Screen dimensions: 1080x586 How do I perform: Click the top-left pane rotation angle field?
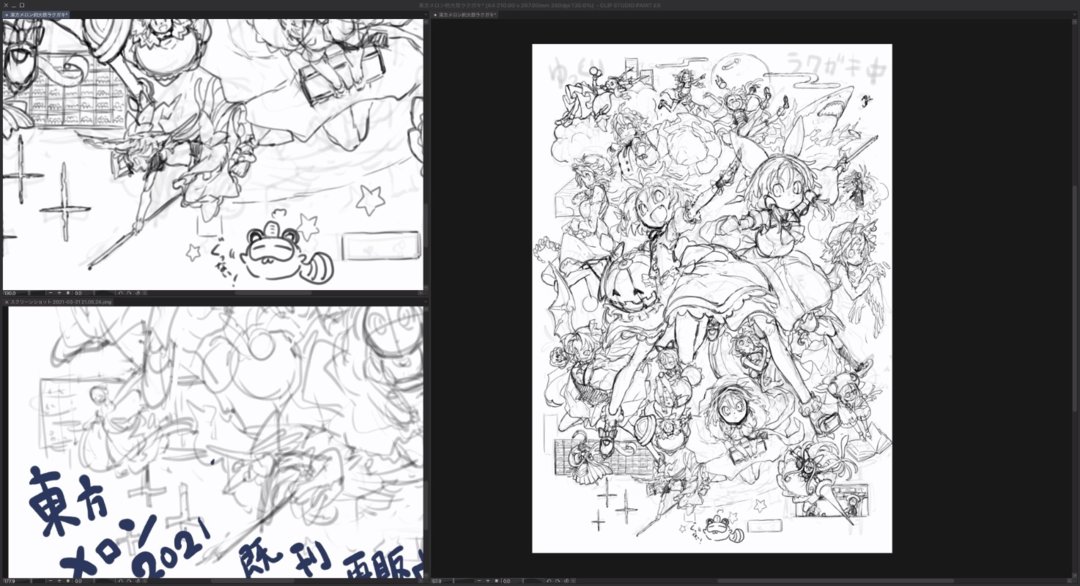click(x=79, y=293)
